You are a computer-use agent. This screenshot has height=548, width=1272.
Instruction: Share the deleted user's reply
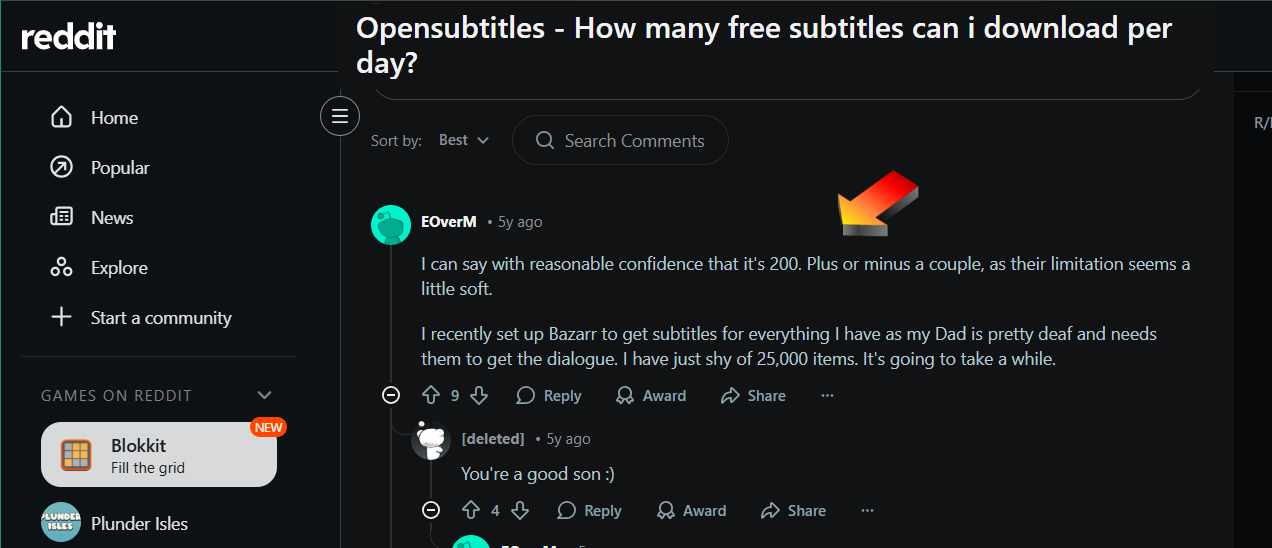793,511
